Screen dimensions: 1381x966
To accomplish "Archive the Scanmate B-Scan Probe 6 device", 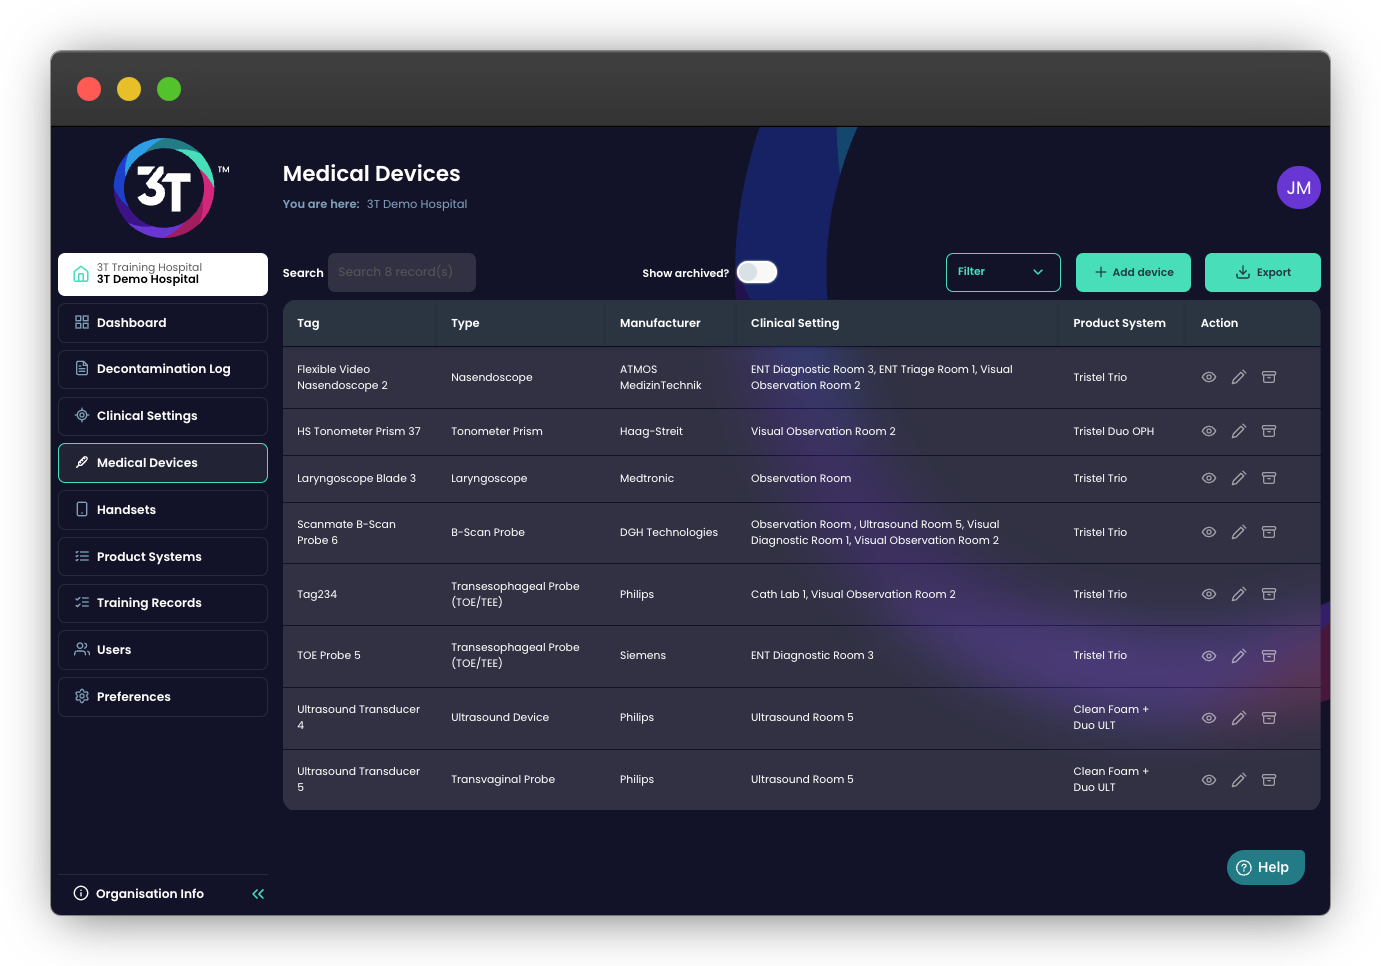I will coord(1269,532).
